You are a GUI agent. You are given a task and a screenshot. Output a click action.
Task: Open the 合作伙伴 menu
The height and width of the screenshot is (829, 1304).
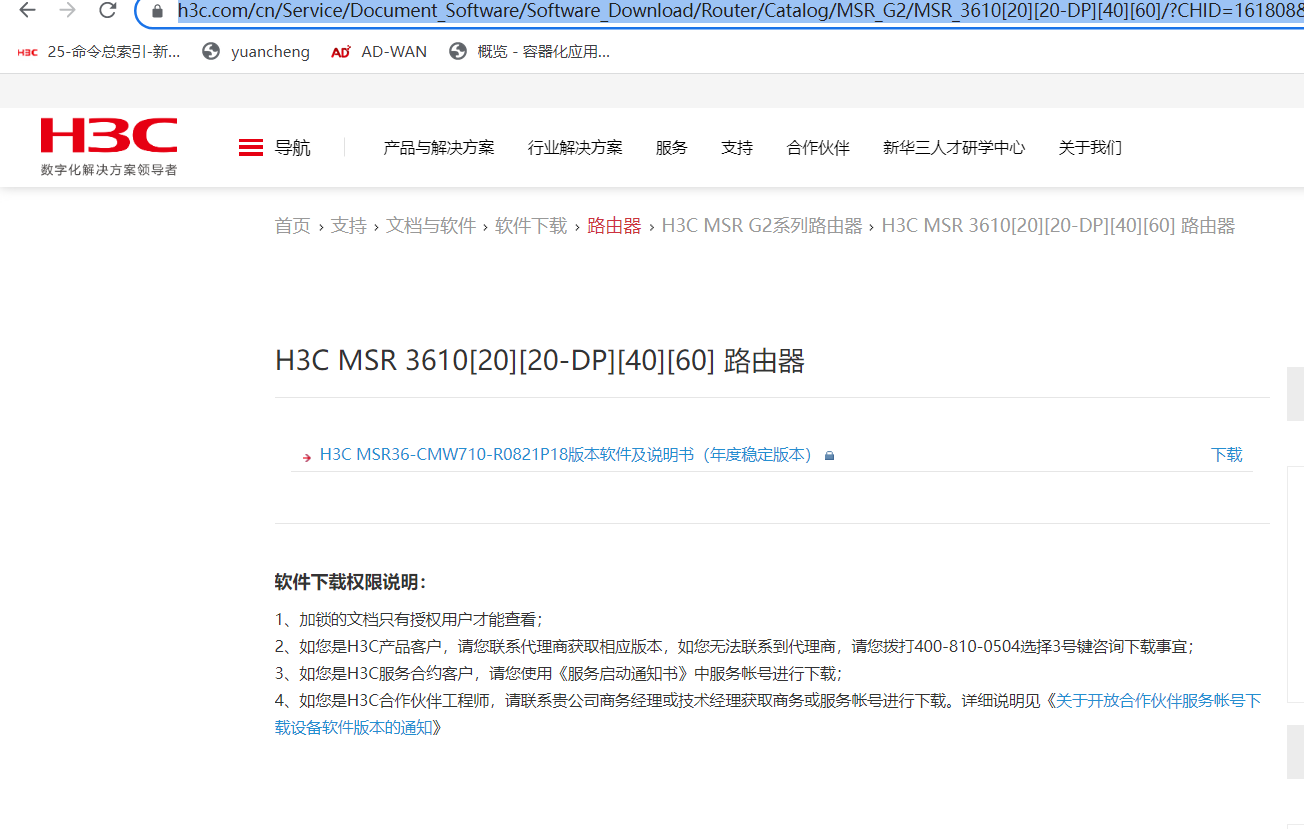coord(818,148)
